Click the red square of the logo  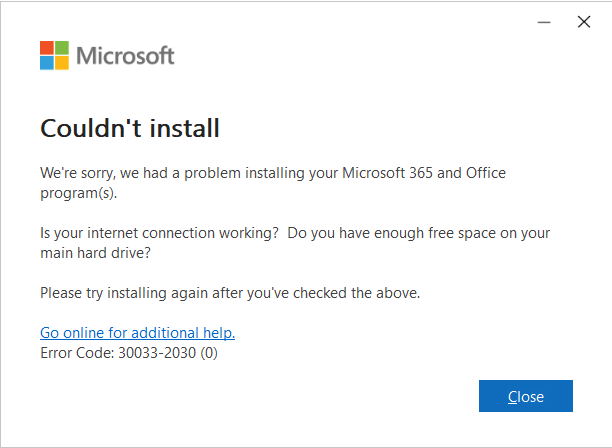[47, 48]
